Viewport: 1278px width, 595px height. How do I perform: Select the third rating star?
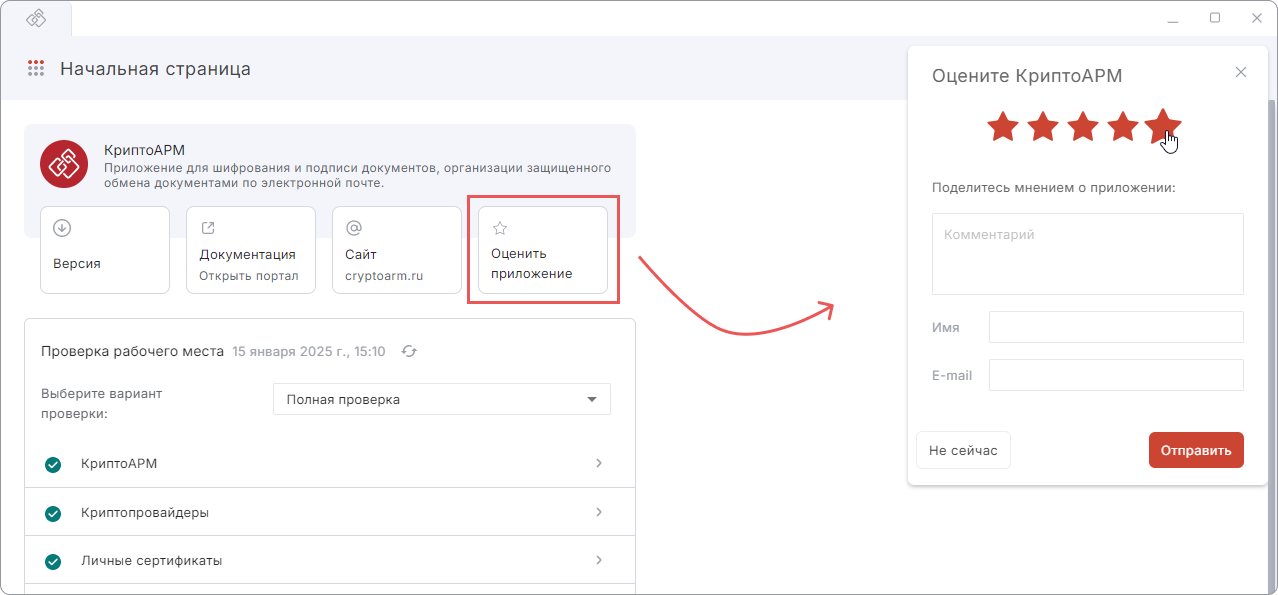point(1083,127)
